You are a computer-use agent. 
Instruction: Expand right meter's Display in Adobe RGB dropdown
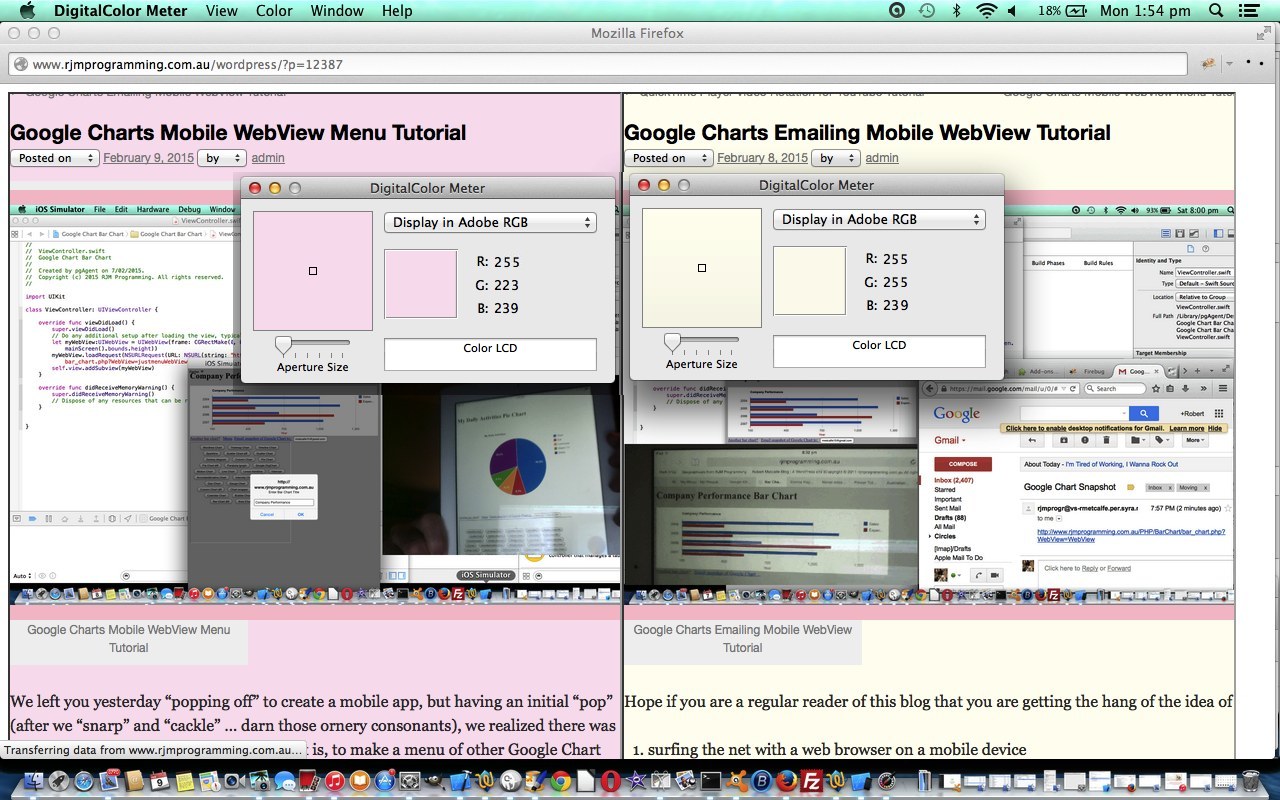pos(879,219)
